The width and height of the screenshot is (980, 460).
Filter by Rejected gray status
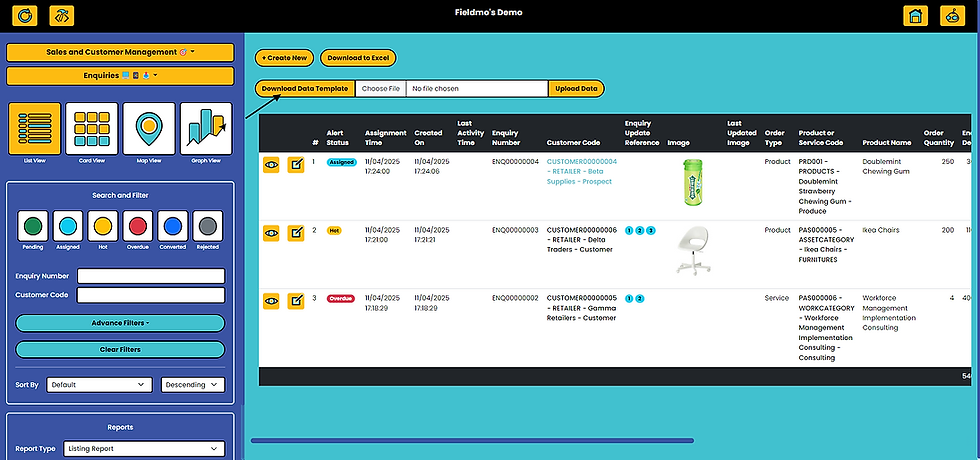click(208, 226)
